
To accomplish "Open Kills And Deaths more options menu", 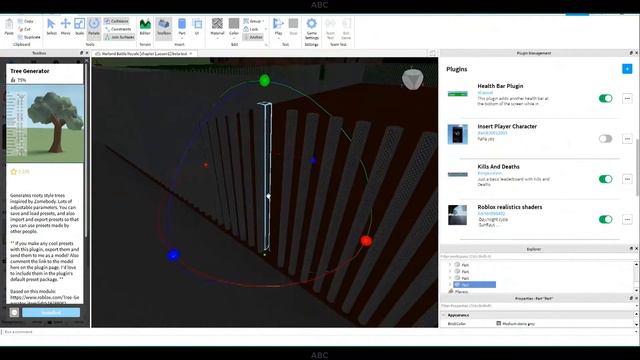I will point(627,179).
